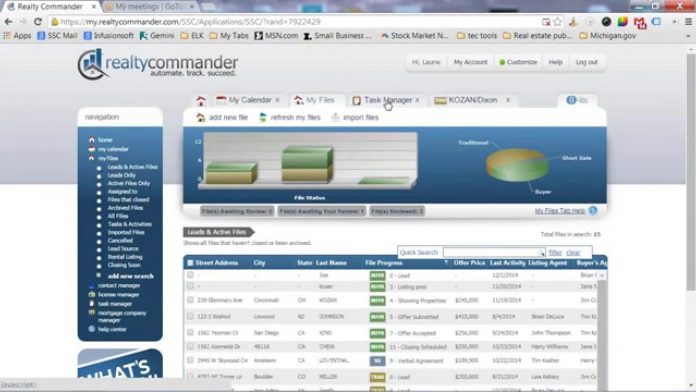Open Chrome menu hamburger icon

(688, 21)
